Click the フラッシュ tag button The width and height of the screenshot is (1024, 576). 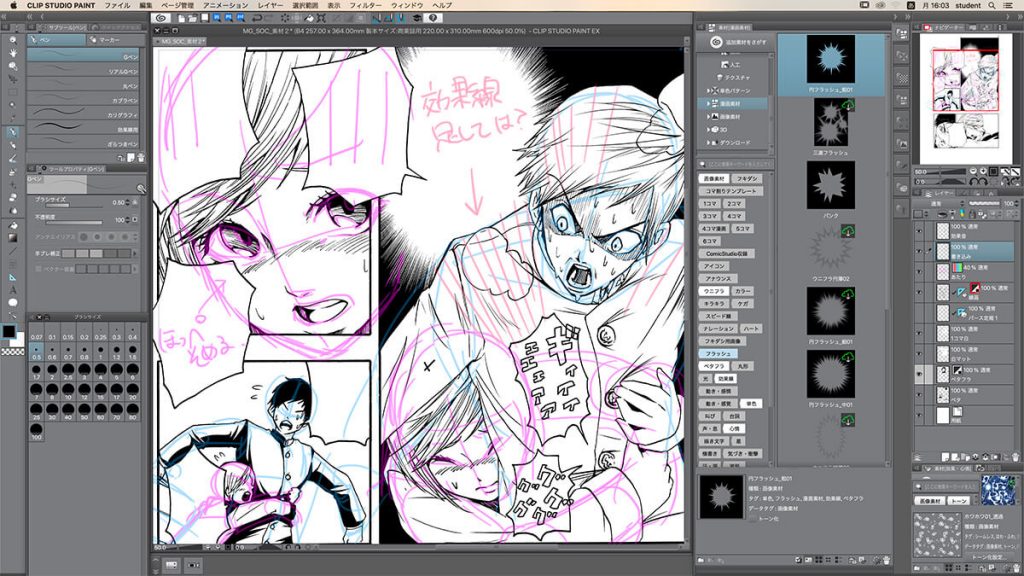pyautogui.click(x=718, y=353)
